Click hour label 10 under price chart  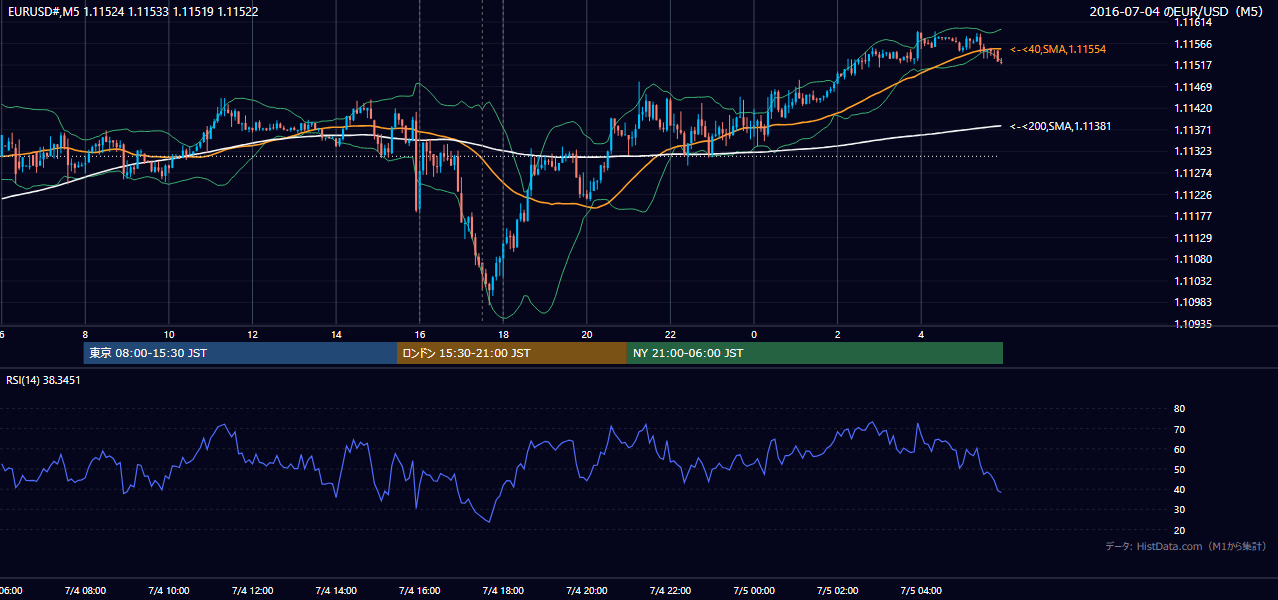pyautogui.click(x=169, y=335)
